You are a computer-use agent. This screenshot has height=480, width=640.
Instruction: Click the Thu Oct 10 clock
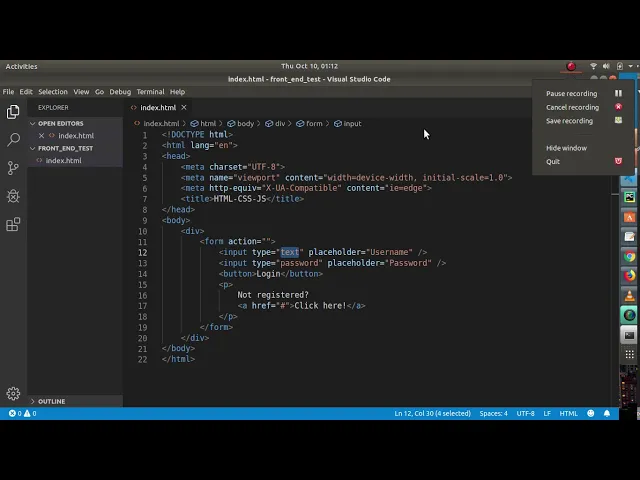pyautogui.click(x=309, y=66)
